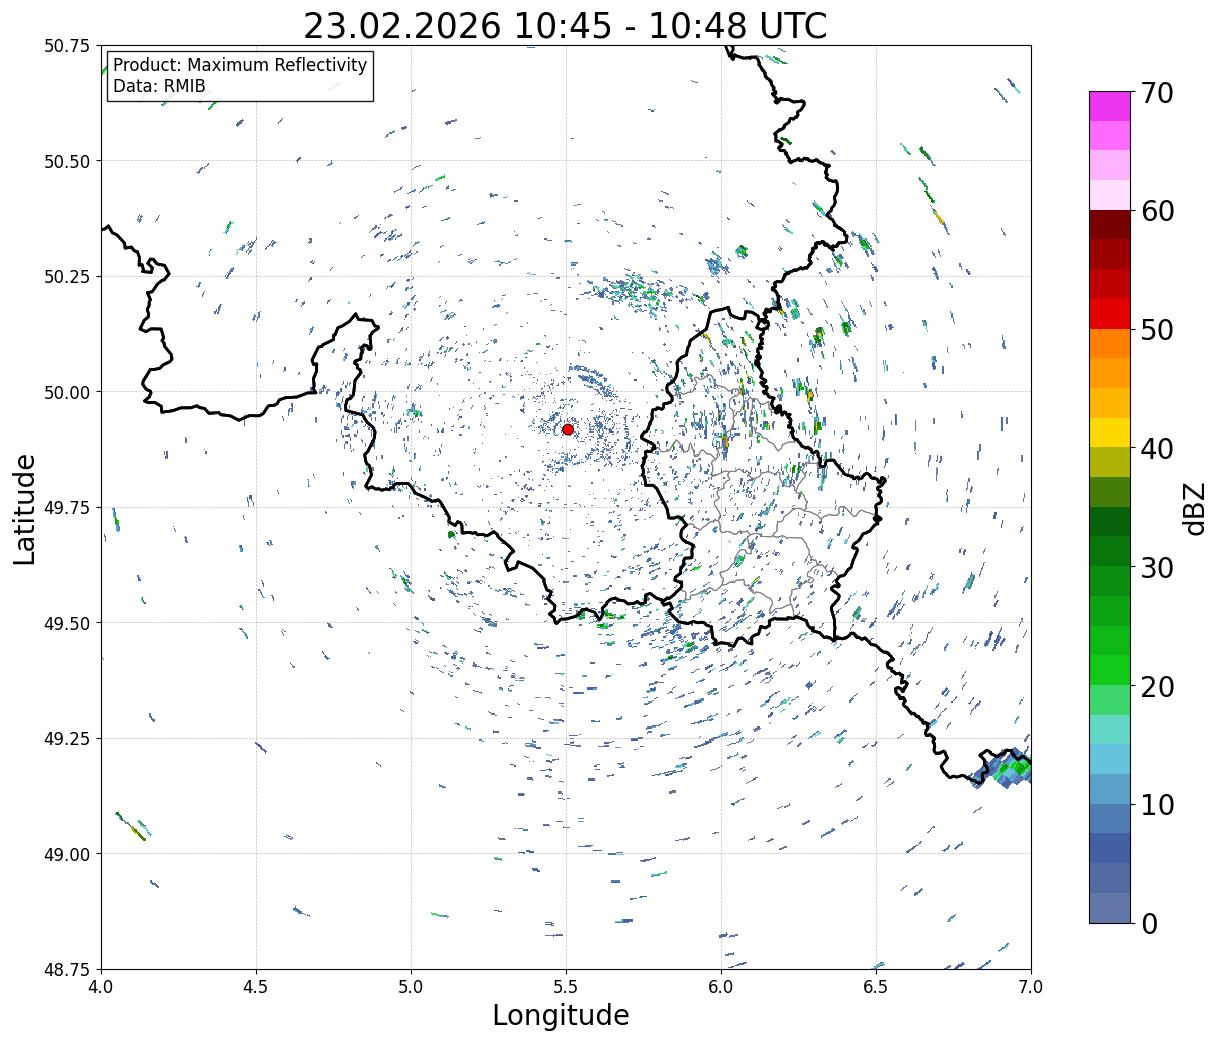Click the 'dBZ' colorbar label
This screenshot has width=1219, height=1040.
[x=1194, y=508]
